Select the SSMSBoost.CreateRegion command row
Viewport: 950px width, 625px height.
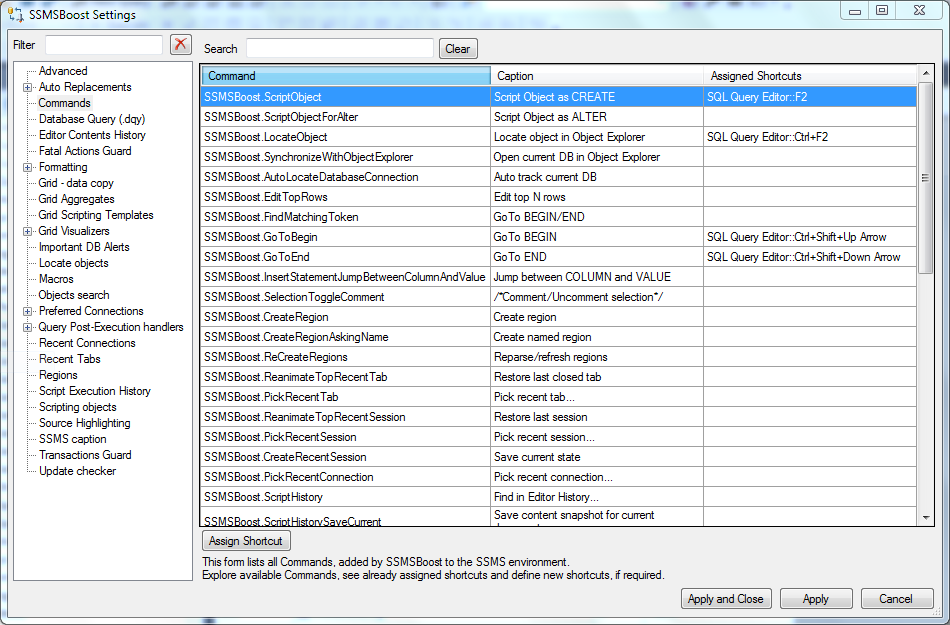coord(559,317)
